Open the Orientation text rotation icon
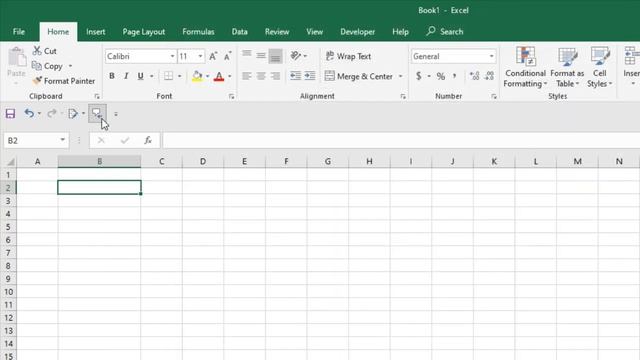This screenshot has width=640, height=360. 296,56
